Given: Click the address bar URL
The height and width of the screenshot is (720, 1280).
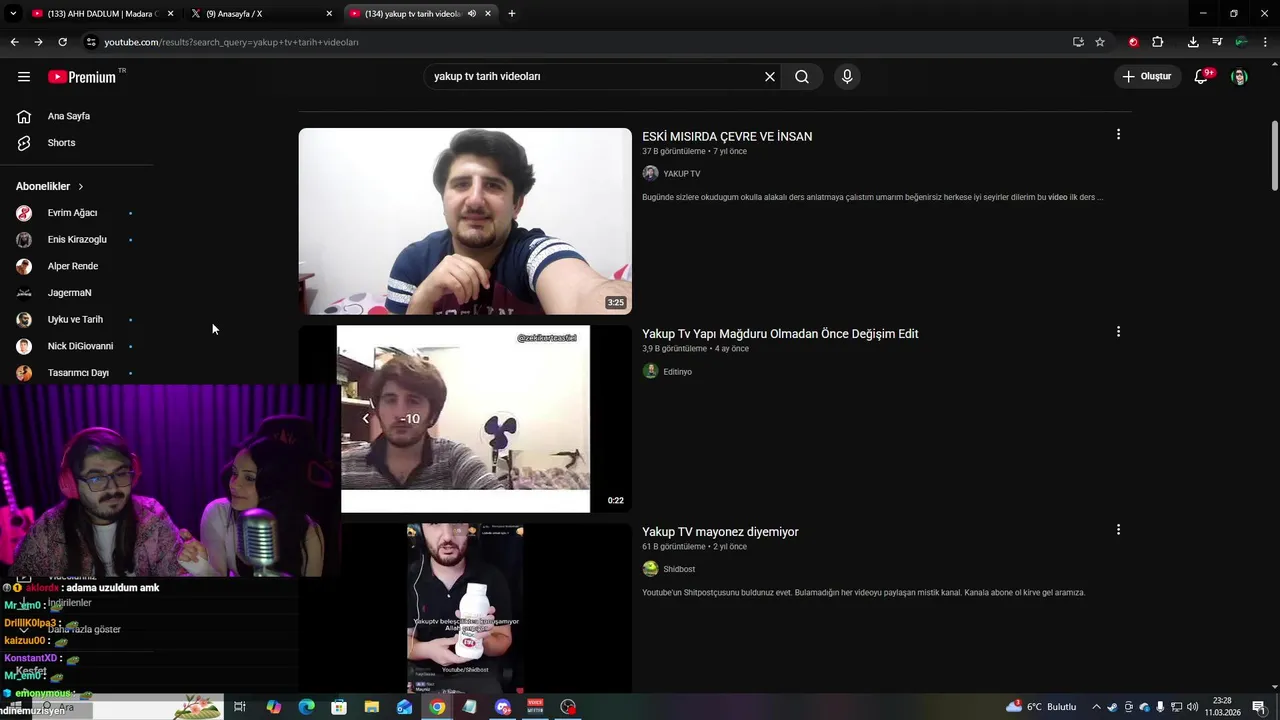Looking at the screenshot, I should point(231,42).
